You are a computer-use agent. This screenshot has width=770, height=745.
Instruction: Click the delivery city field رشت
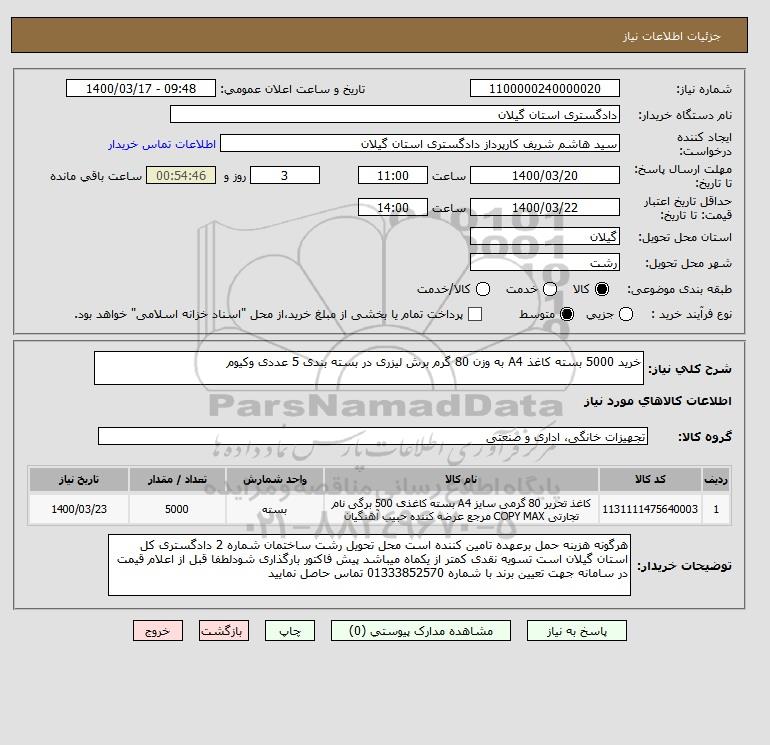coord(545,262)
